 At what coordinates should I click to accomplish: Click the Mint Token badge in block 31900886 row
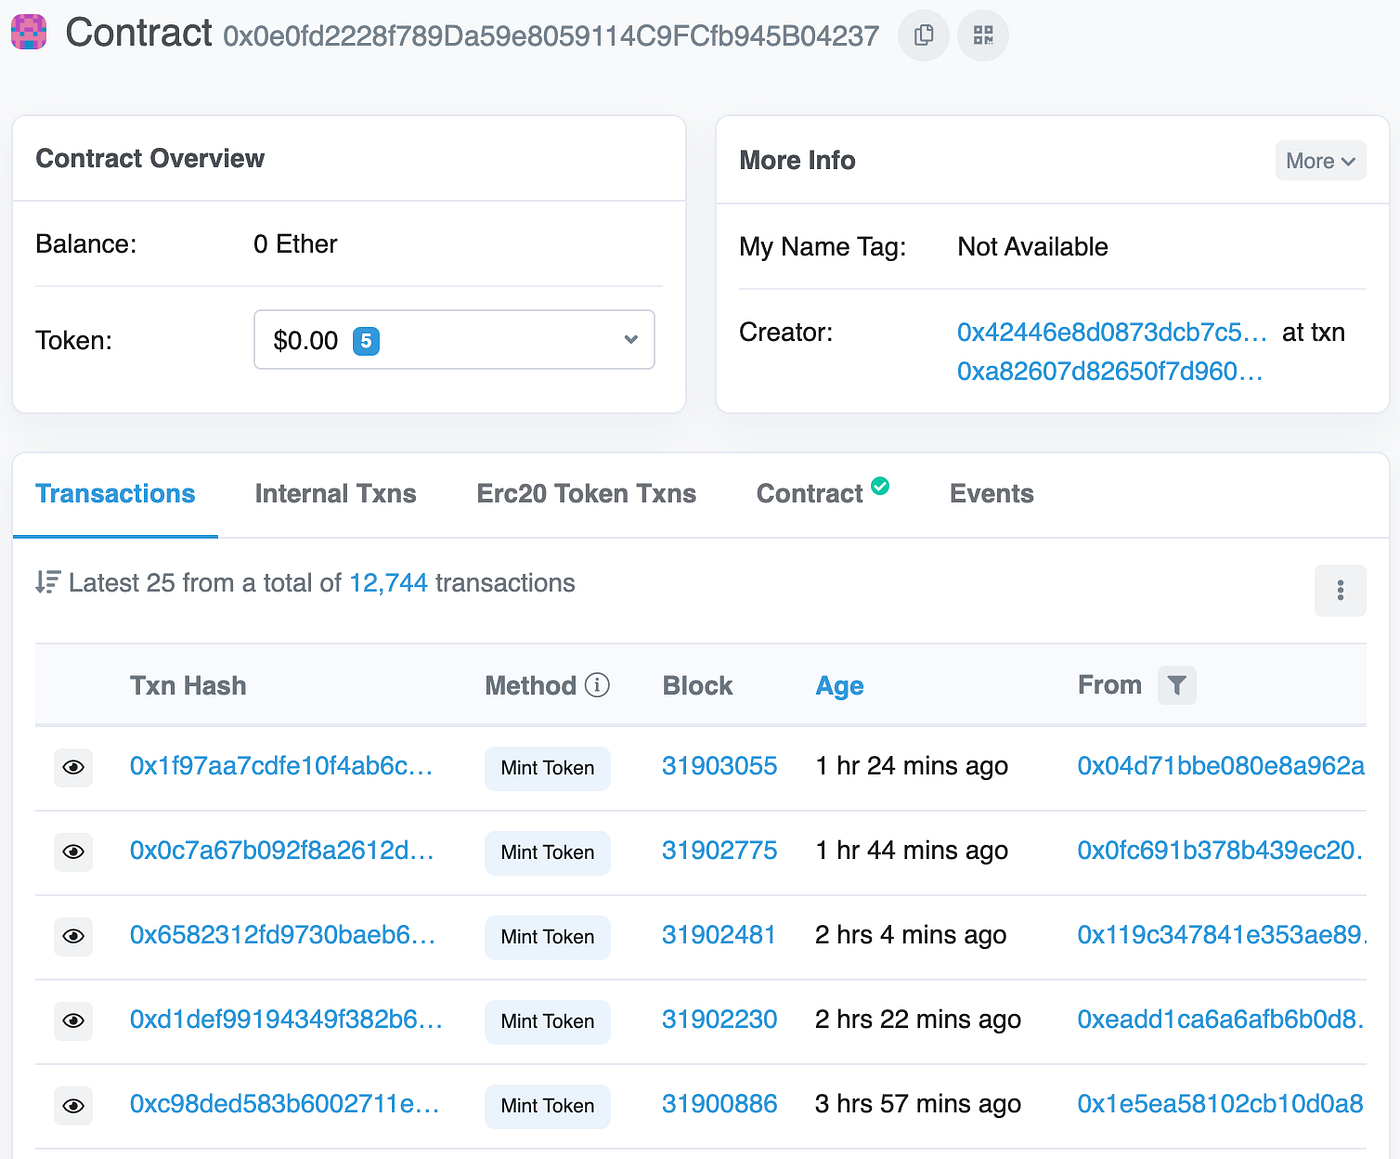(x=547, y=1106)
